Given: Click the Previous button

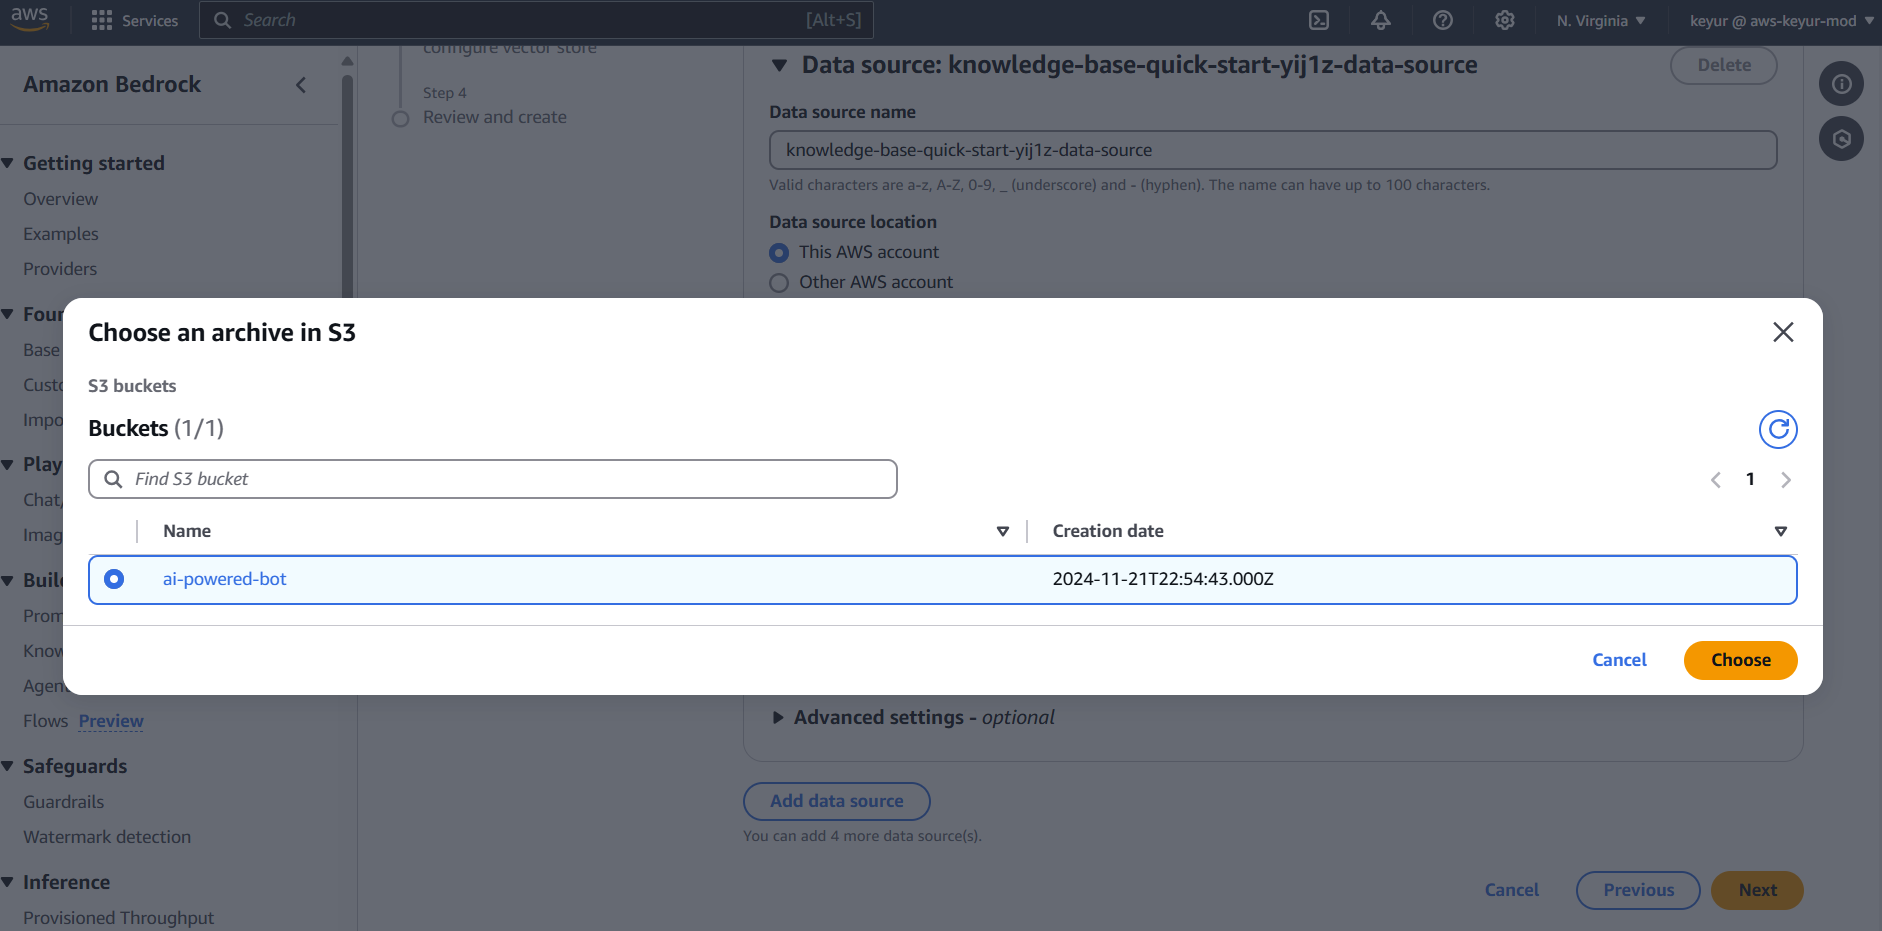Looking at the screenshot, I should (x=1638, y=890).
